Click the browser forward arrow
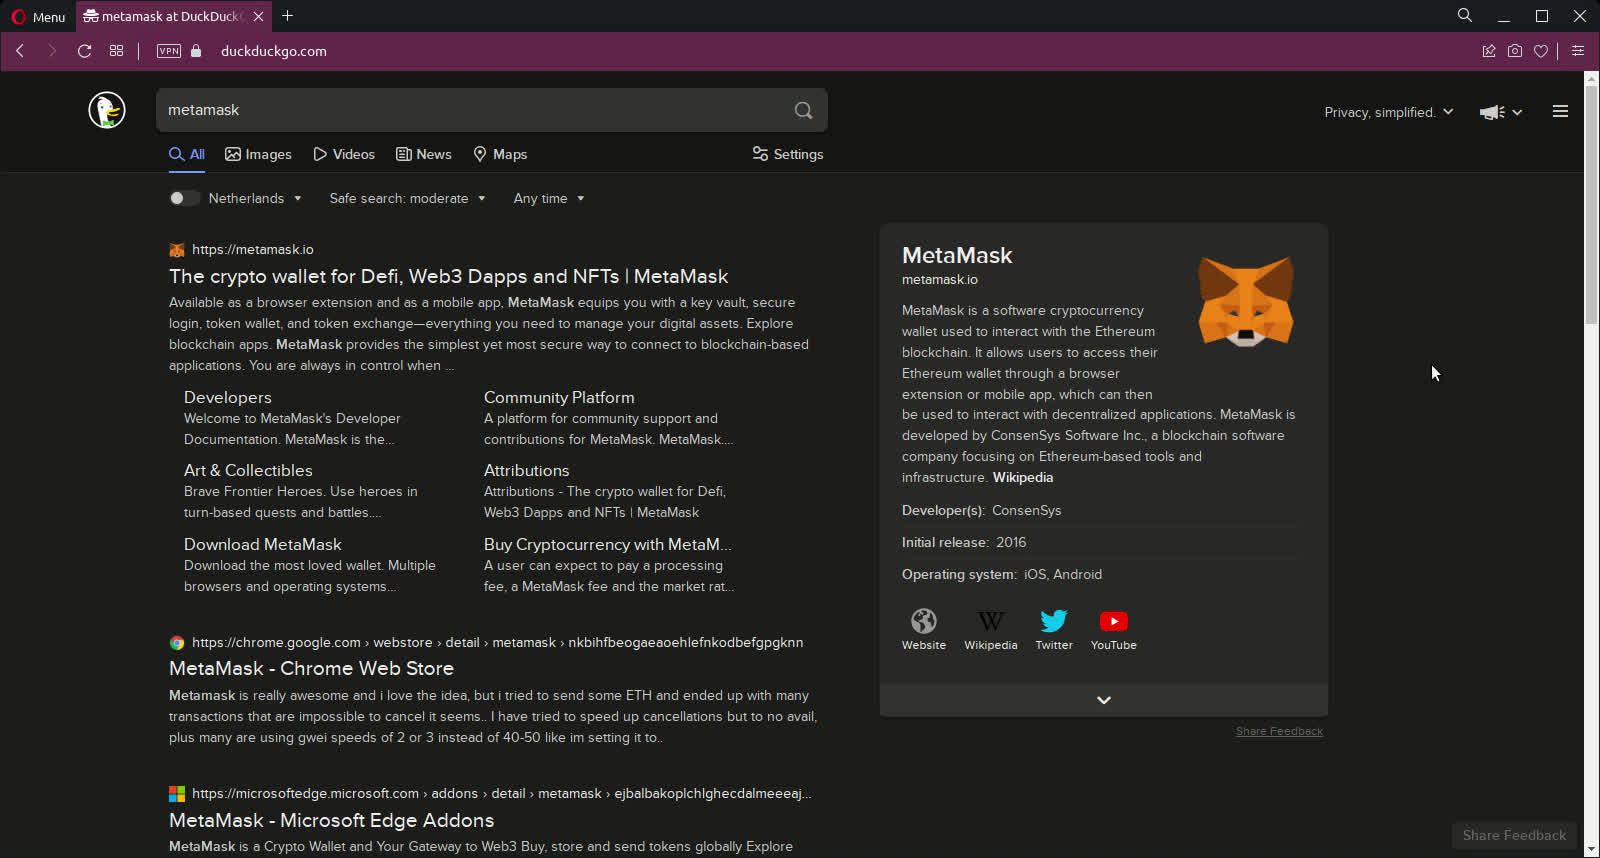Screen dimensions: 1600x858 52,51
